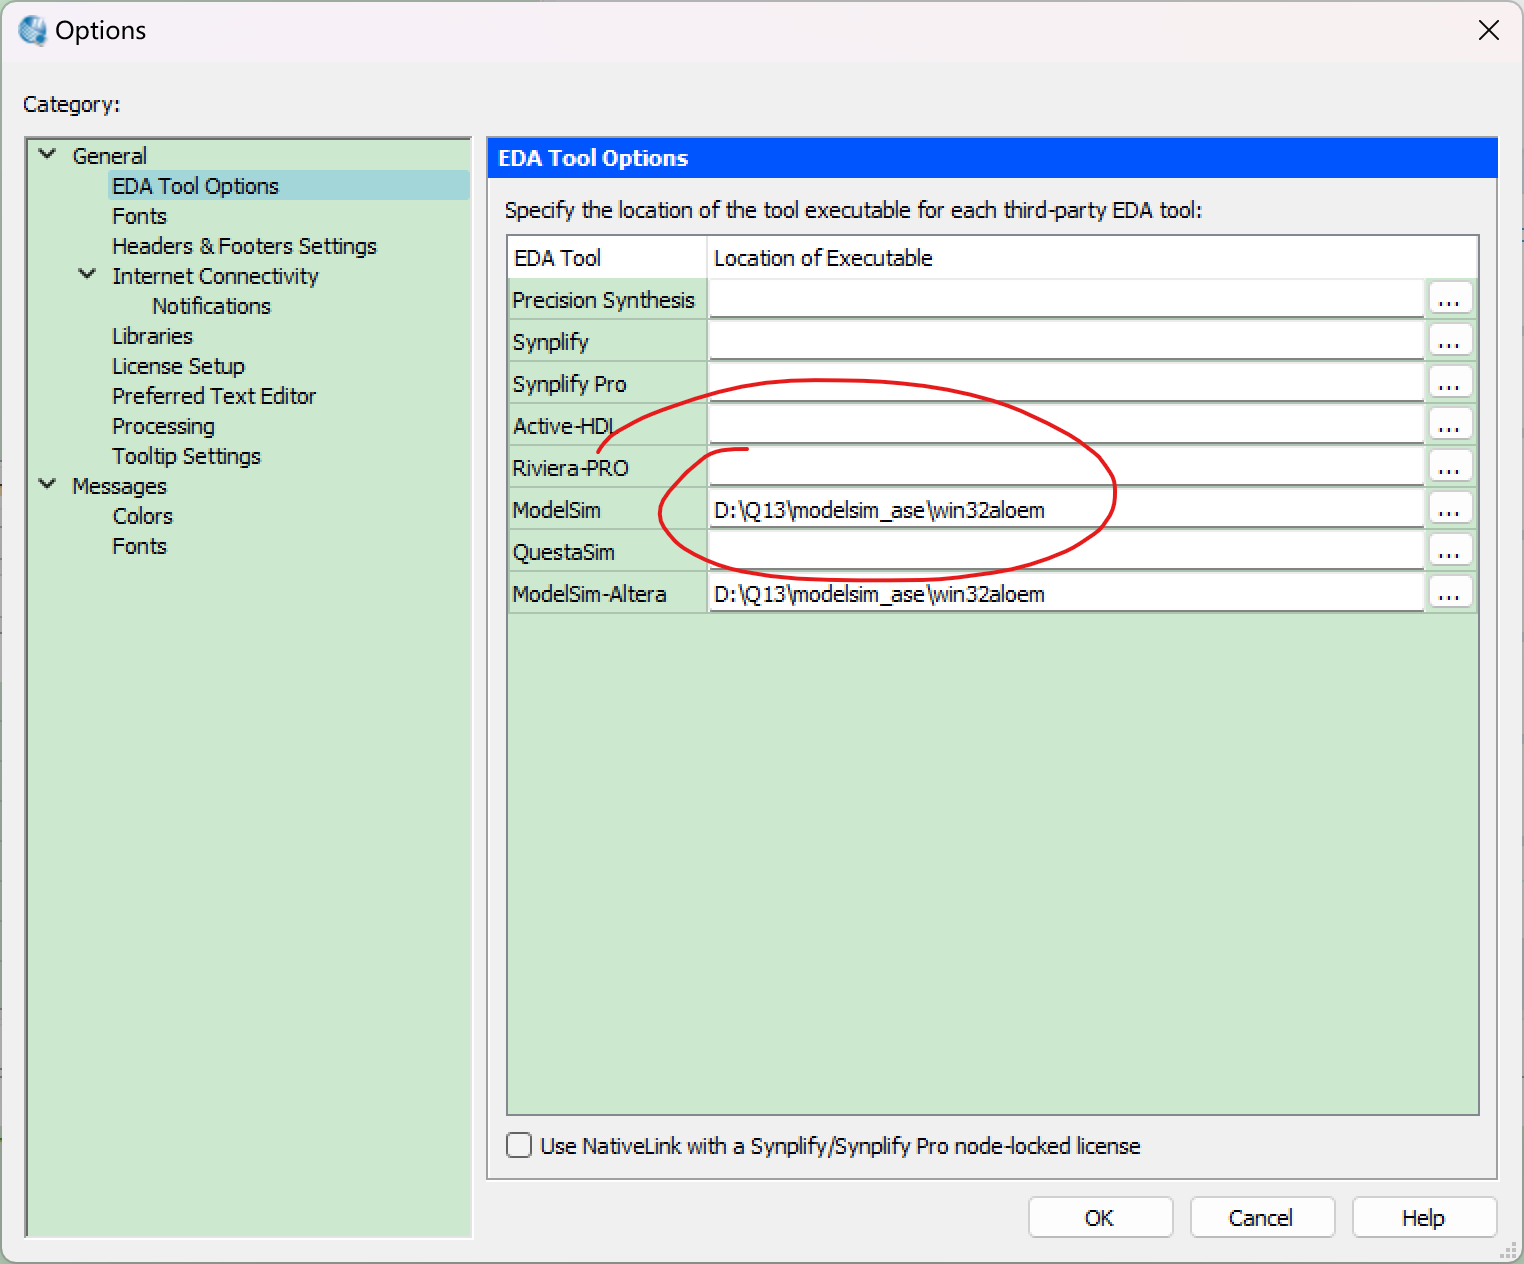Open Processing category item
1524x1264 pixels.
point(163,426)
